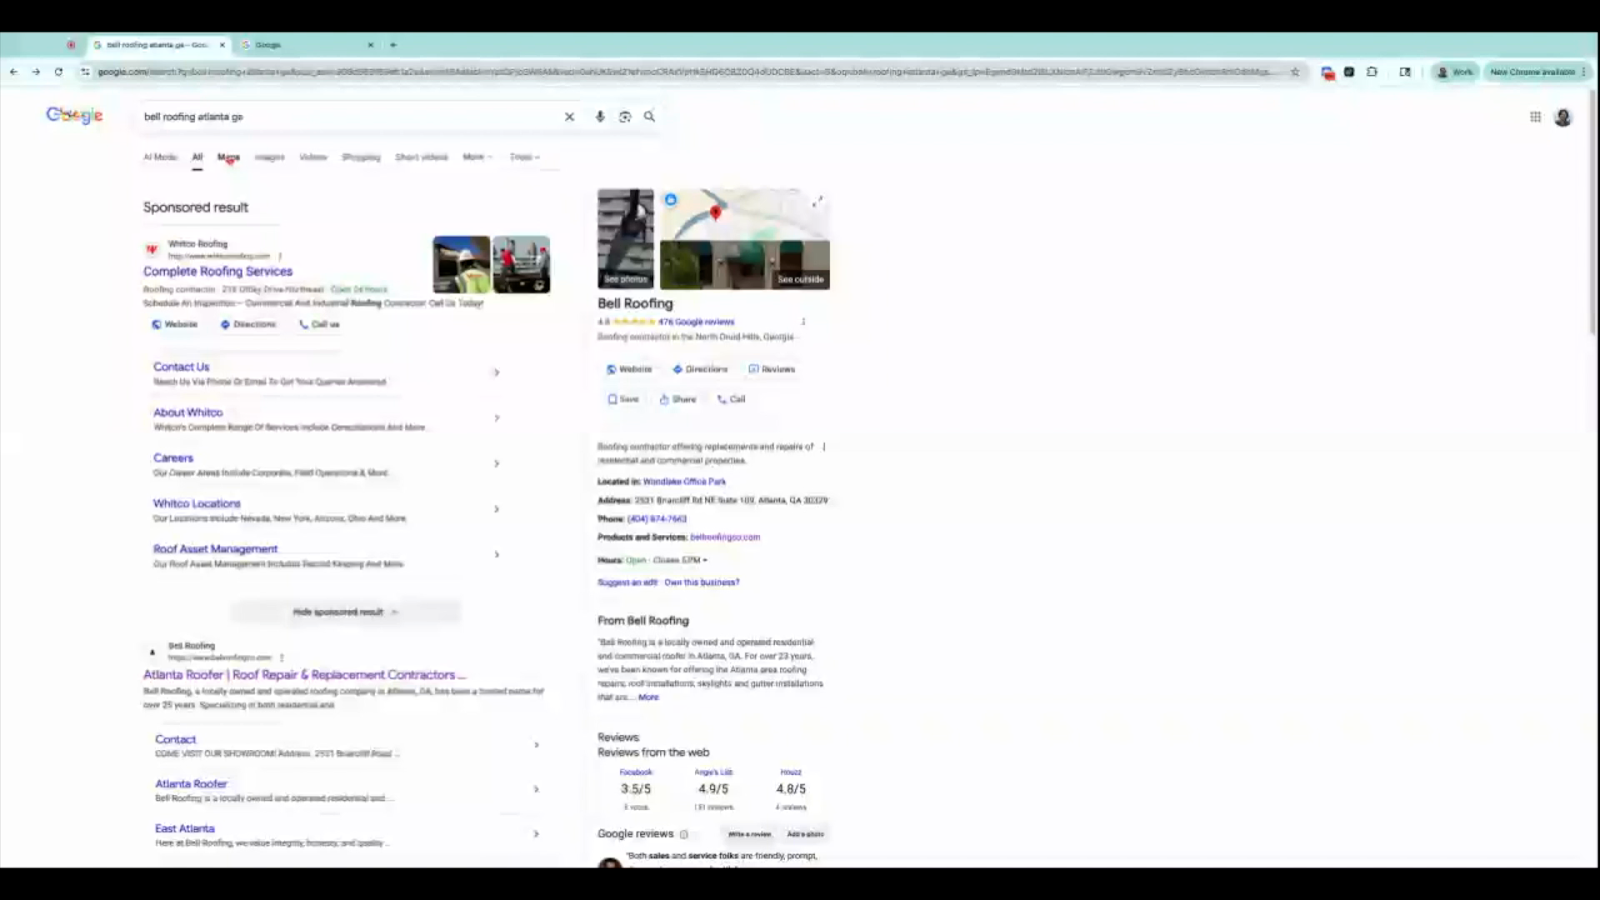Open See photos thumbnail for Bell Roofing
The height and width of the screenshot is (900, 1600).
pos(626,239)
